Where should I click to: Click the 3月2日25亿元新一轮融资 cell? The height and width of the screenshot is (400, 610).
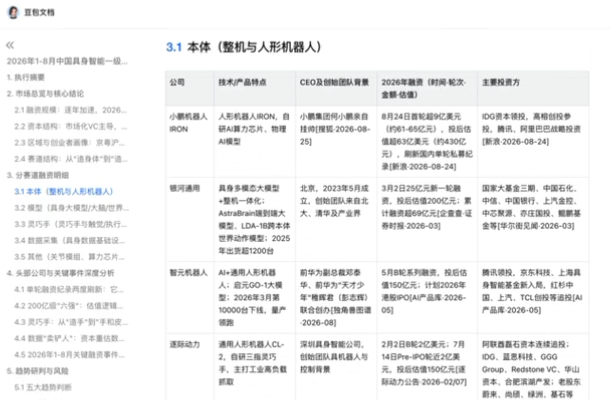pos(427,220)
